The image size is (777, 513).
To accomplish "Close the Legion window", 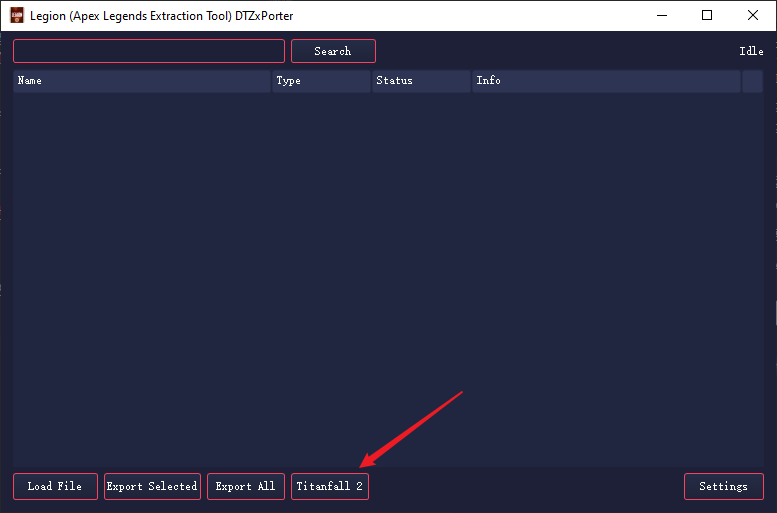I will tap(753, 15).
